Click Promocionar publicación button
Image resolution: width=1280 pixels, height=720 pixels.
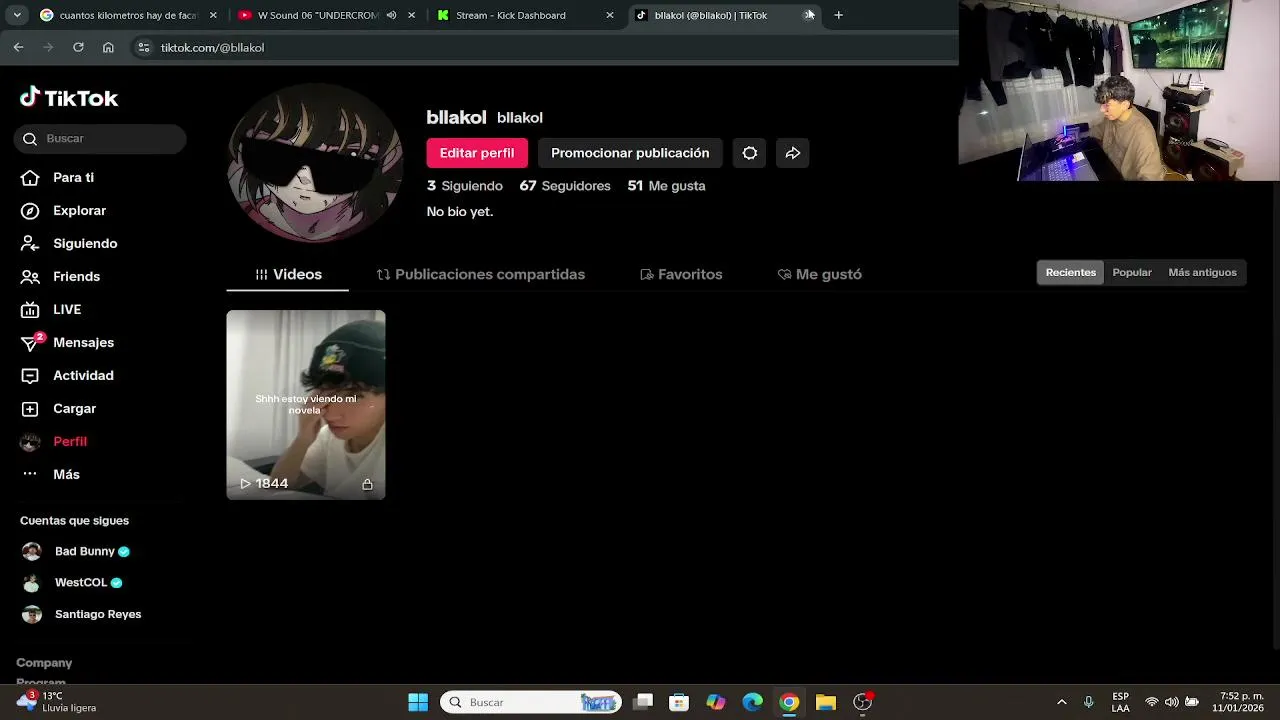point(630,153)
